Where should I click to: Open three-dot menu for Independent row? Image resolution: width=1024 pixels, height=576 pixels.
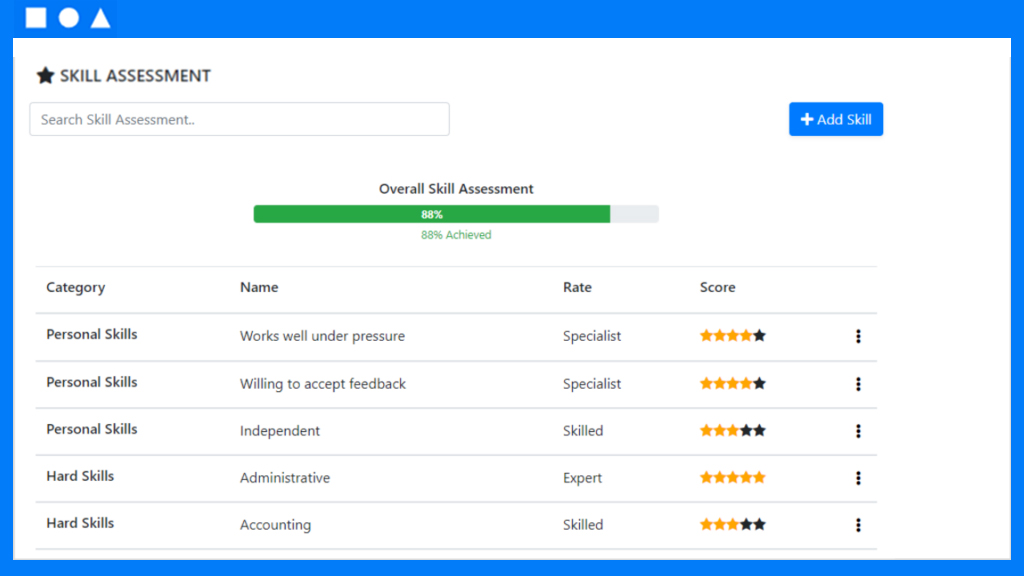click(858, 431)
